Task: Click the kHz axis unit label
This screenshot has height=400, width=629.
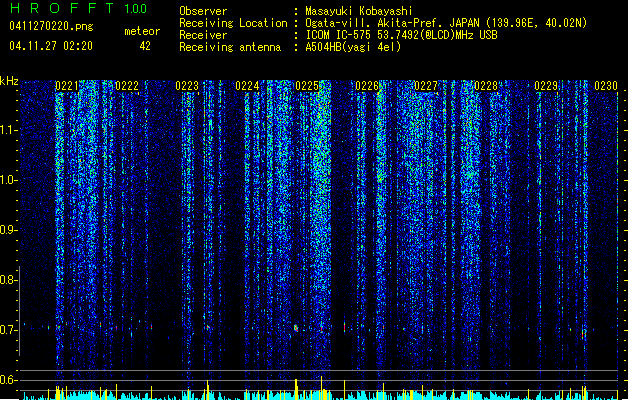Action: (x=9, y=81)
